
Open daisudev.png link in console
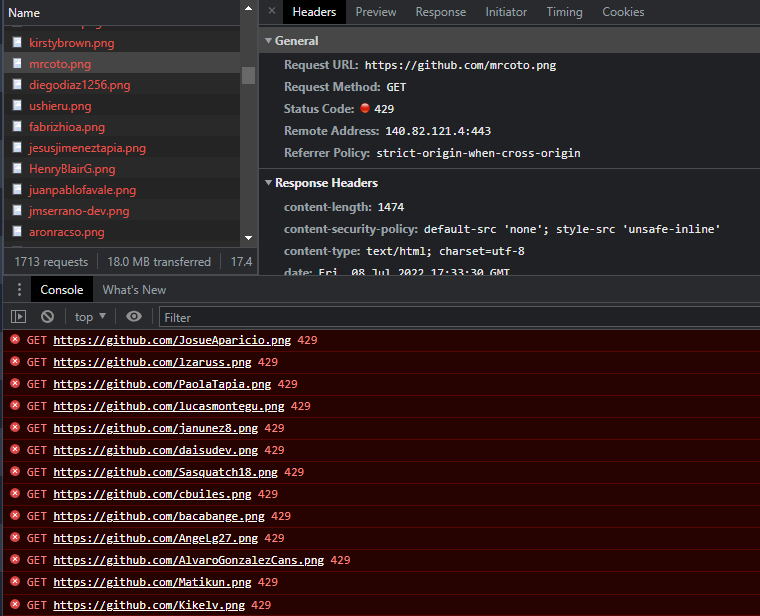click(156, 450)
